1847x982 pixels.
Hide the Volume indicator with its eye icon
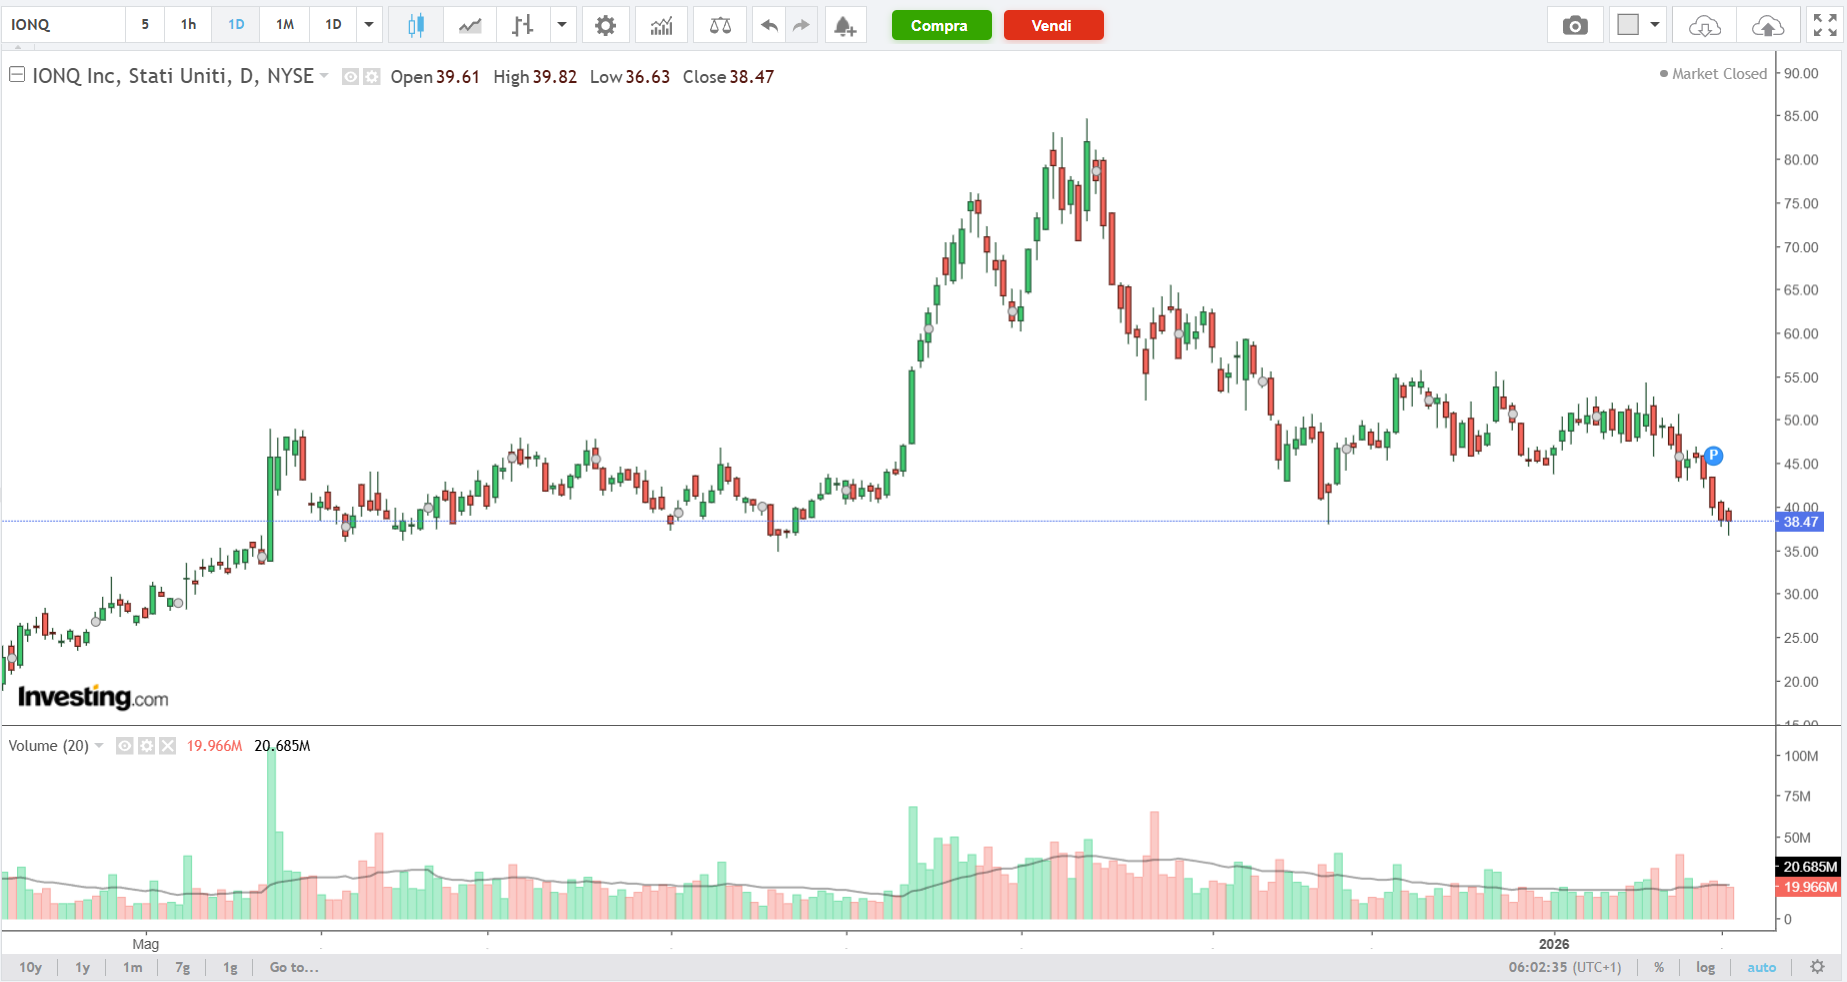[x=125, y=746]
